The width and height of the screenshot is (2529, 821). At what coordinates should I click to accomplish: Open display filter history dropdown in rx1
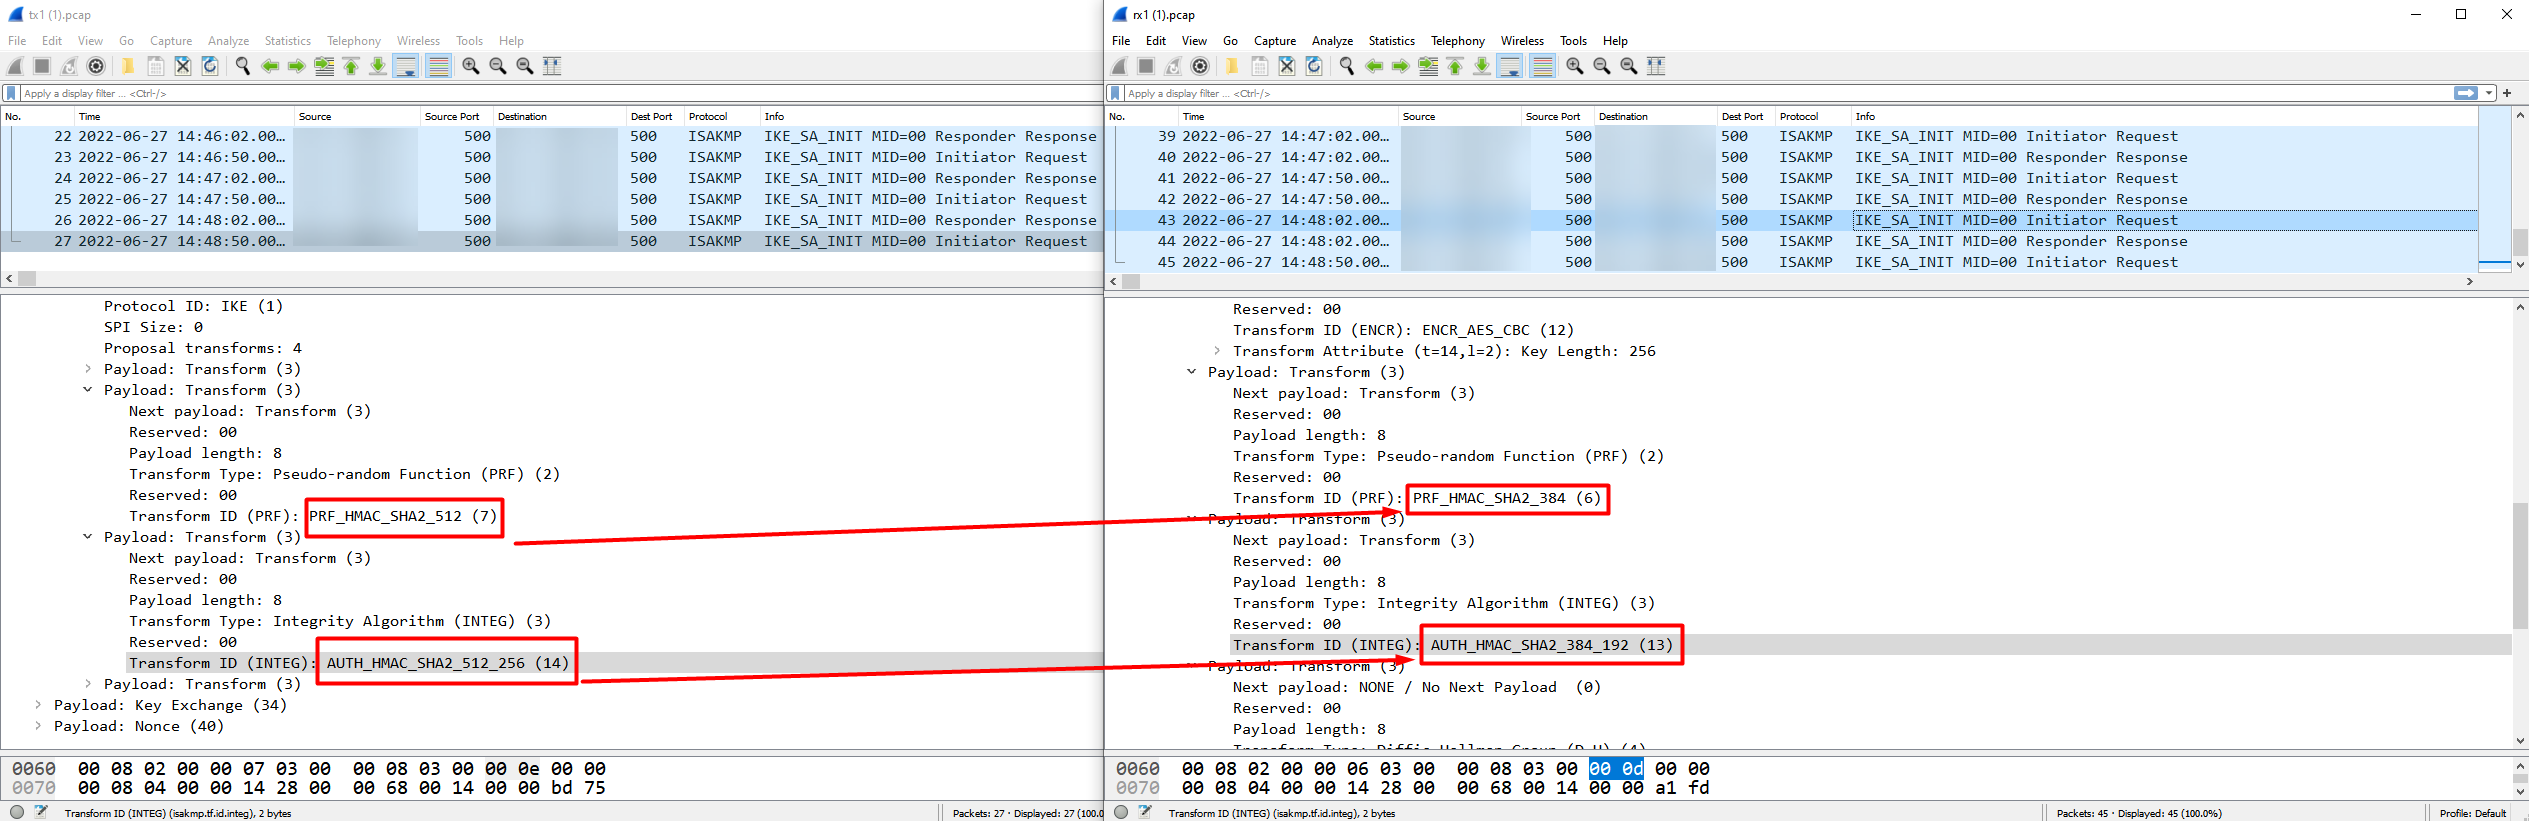2489,93
